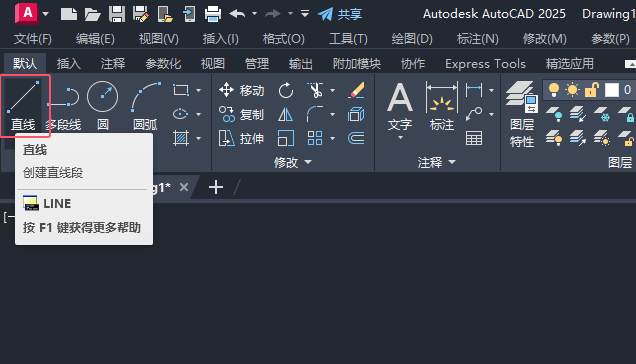The image size is (636, 364).
Task: Select the Polyline (多段线) tool
Action: pos(64,106)
